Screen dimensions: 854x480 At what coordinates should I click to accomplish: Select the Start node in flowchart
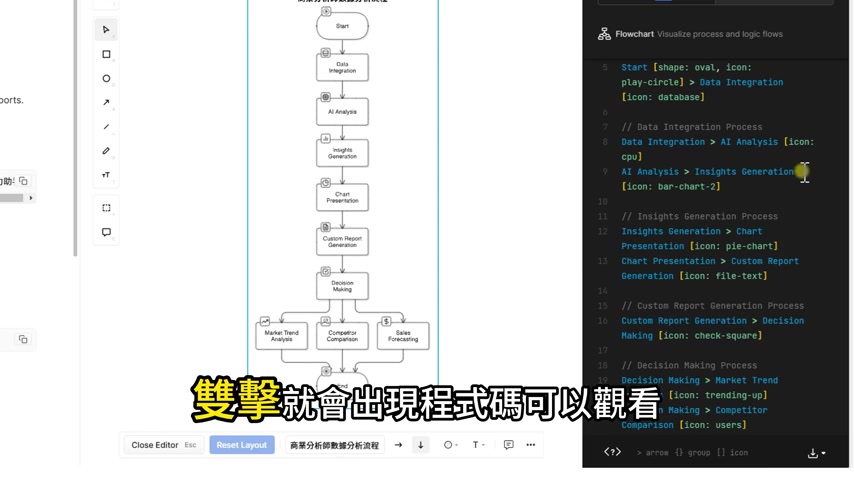pyautogui.click(x=342, y=26)
